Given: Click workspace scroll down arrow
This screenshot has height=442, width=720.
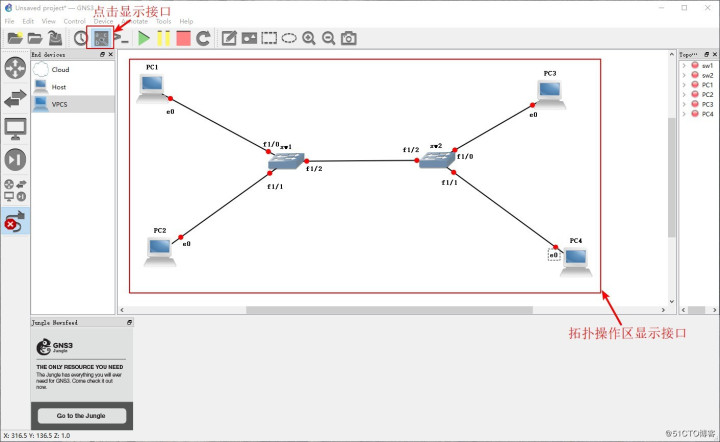Looking at the screenshot, I should (x=672, y=302).
